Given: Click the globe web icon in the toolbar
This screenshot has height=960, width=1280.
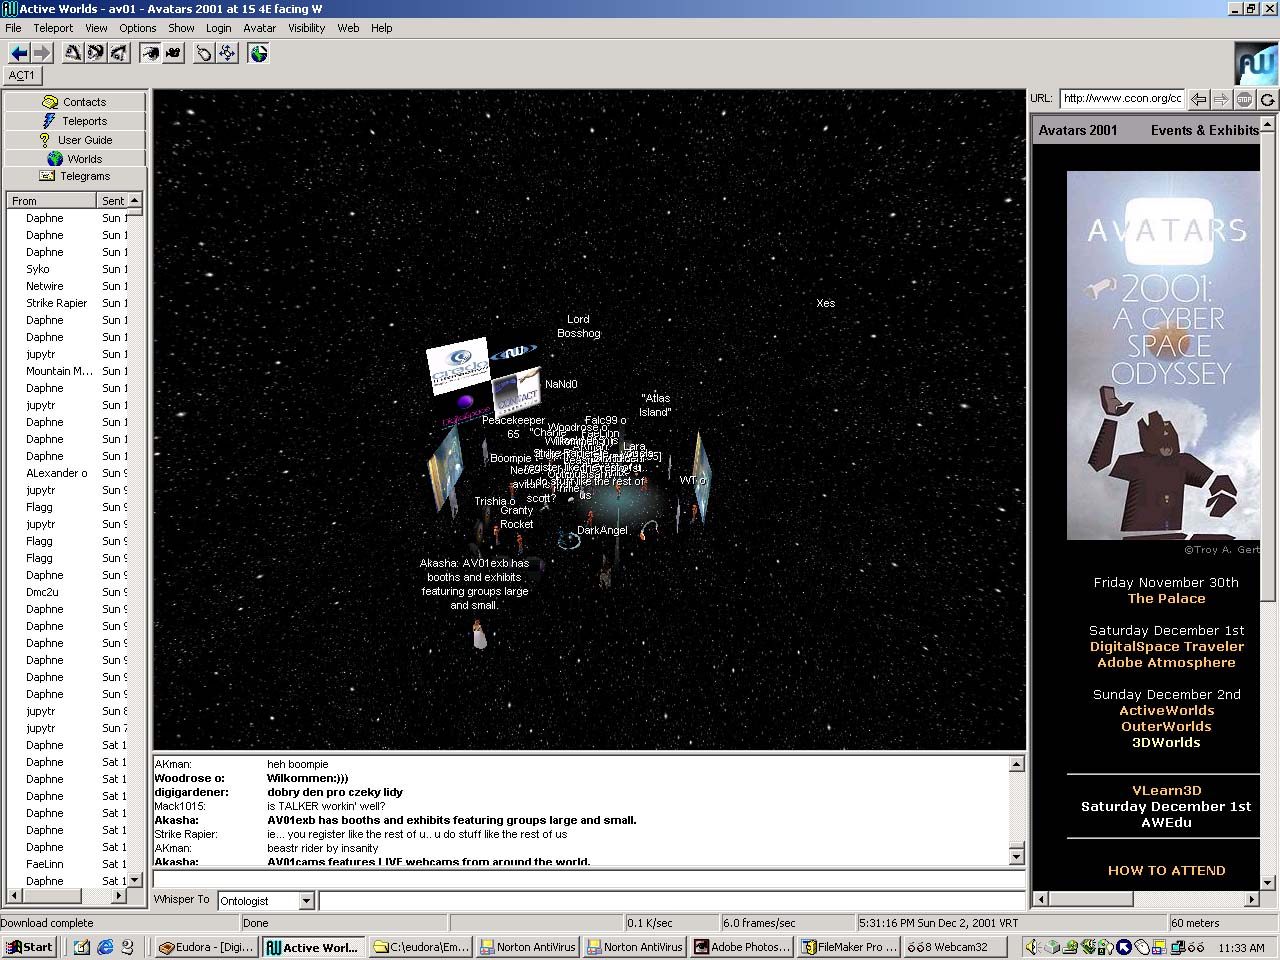Looking at the screenshot, I should coord(259,53).
